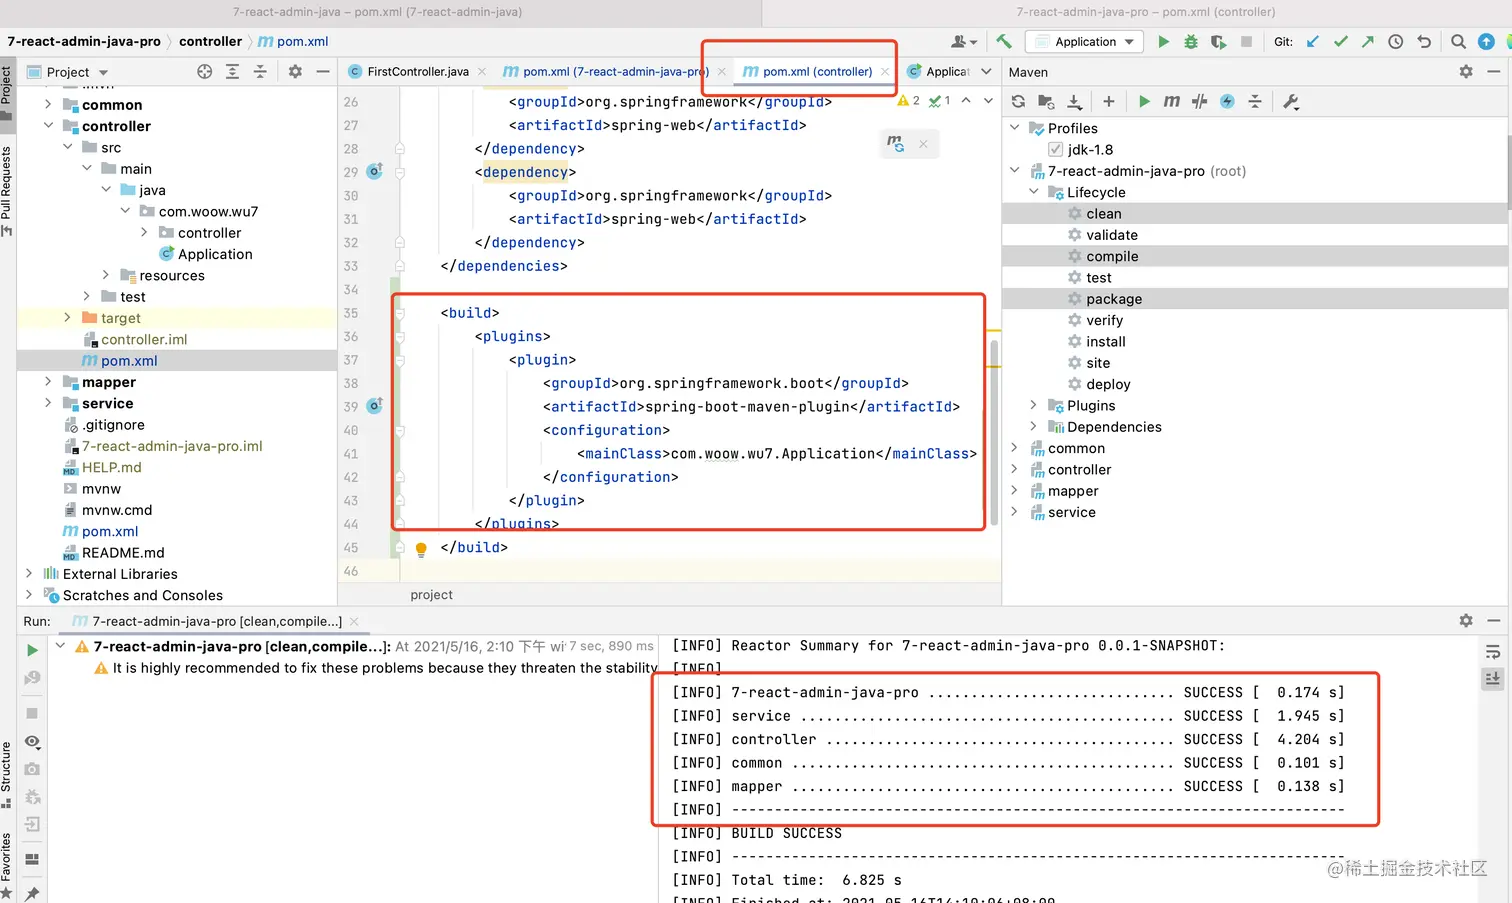This screenshot has height=903, width=1512.
Task: Open Project panel gear settings
Action: [295, 71]
